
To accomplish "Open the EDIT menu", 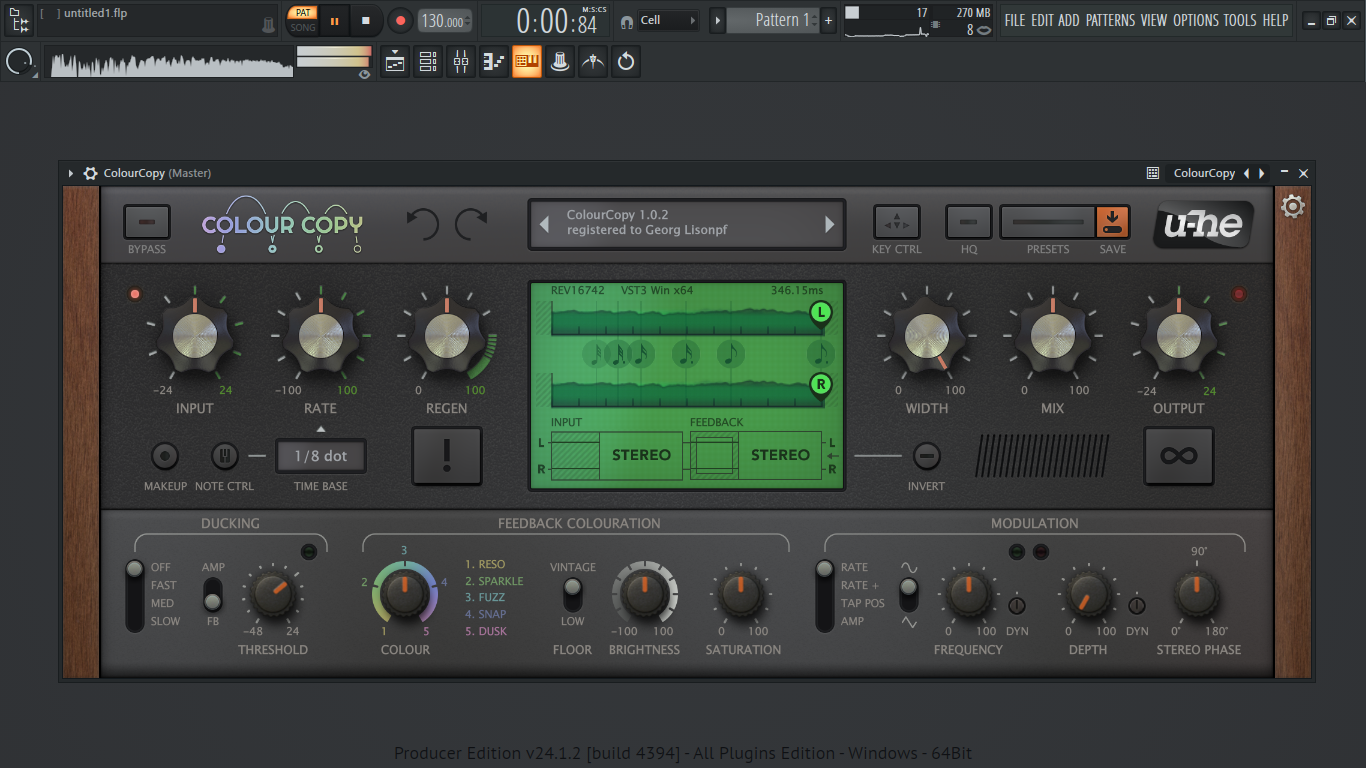I will coord(1042,20).
